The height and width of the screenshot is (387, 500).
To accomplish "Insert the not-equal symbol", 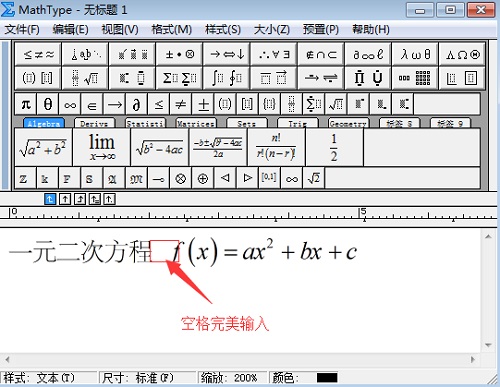I will coord(181,105).
